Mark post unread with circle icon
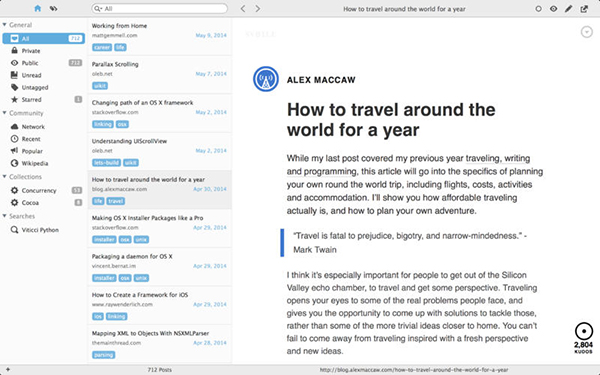 pos(538,8)
